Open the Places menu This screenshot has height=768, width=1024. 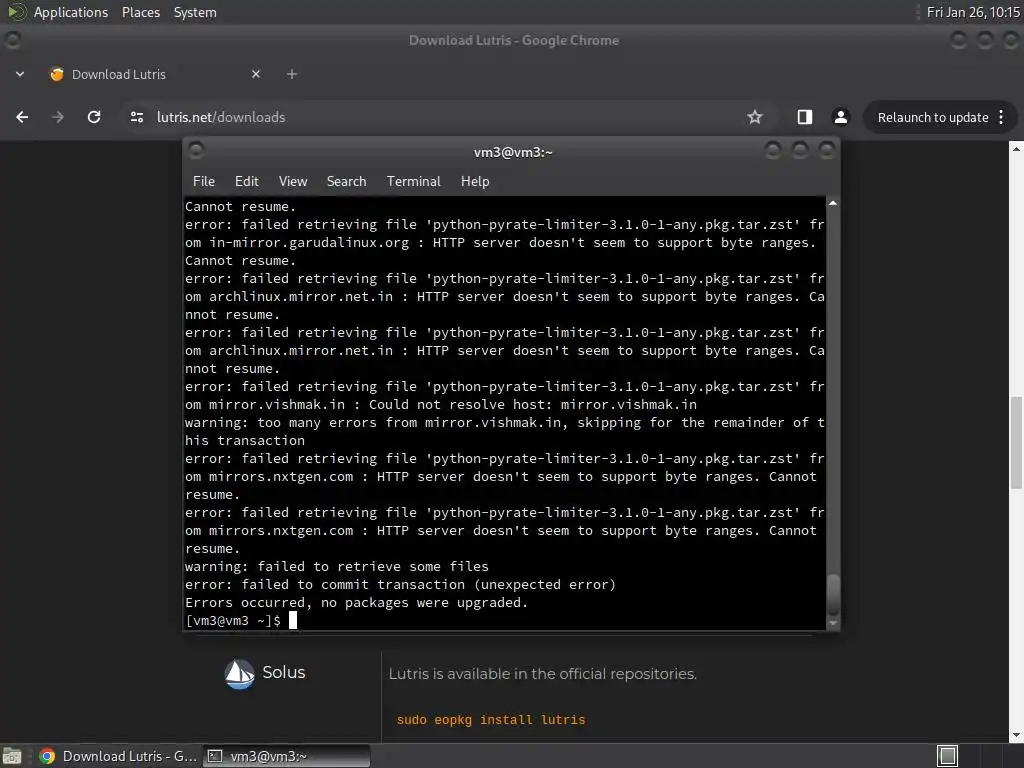[140, 12]
